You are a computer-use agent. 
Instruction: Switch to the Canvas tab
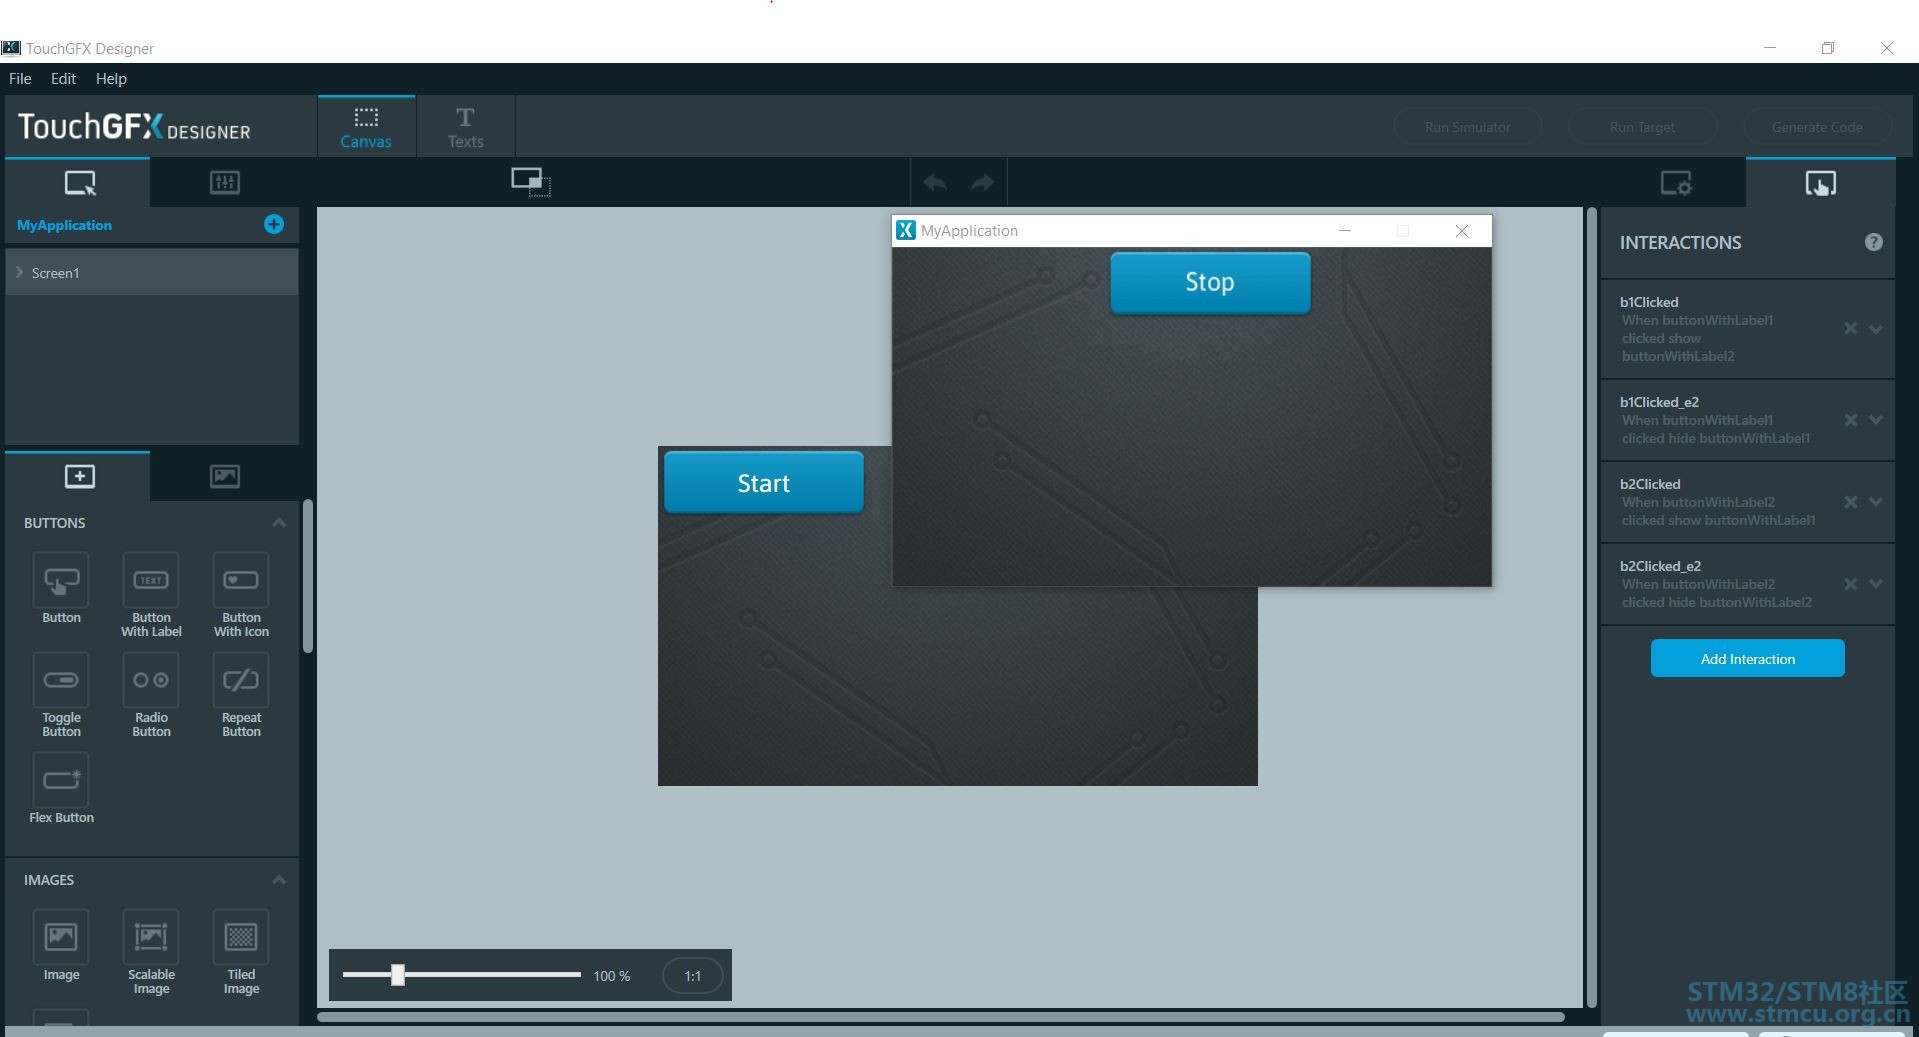pos(366,127)
